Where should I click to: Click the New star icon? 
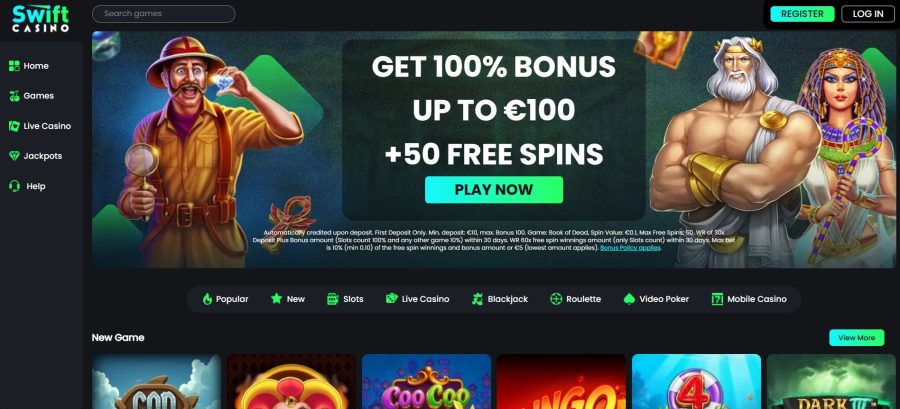(276, 299)
